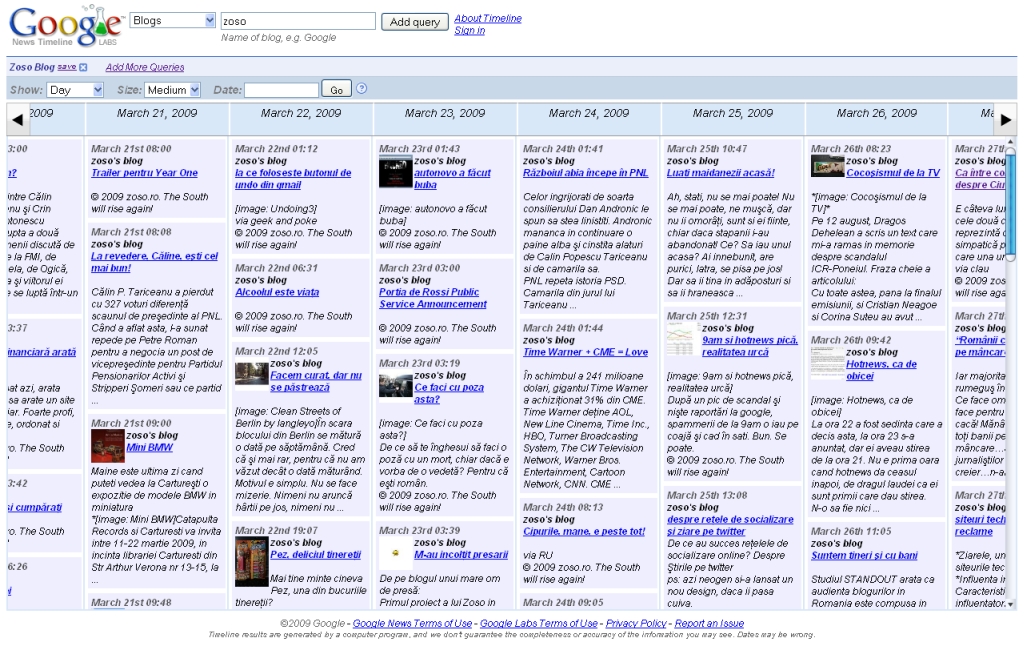This screenshot has height=650, width=1024.
Task: Click the vertical scrollbar down arrow
Action: click(1011, 604)
